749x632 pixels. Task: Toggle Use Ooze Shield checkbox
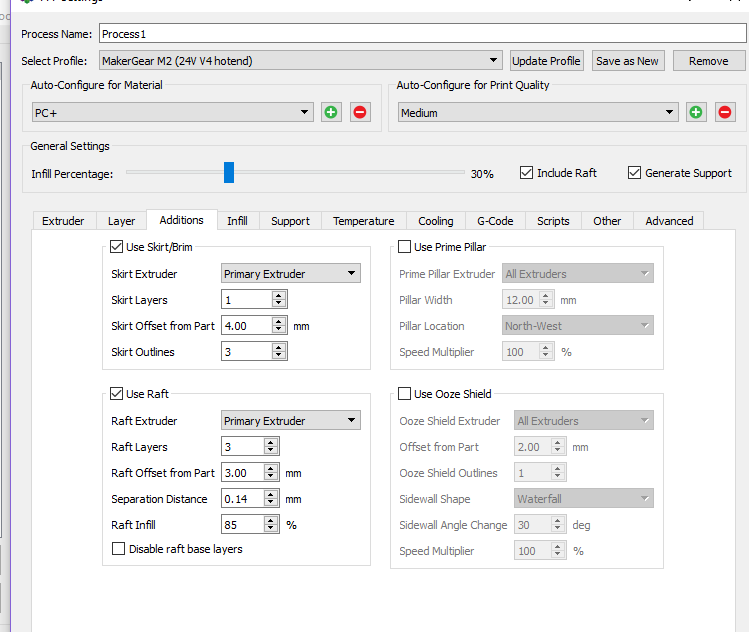pyautogui.click(x=405, y=394)
